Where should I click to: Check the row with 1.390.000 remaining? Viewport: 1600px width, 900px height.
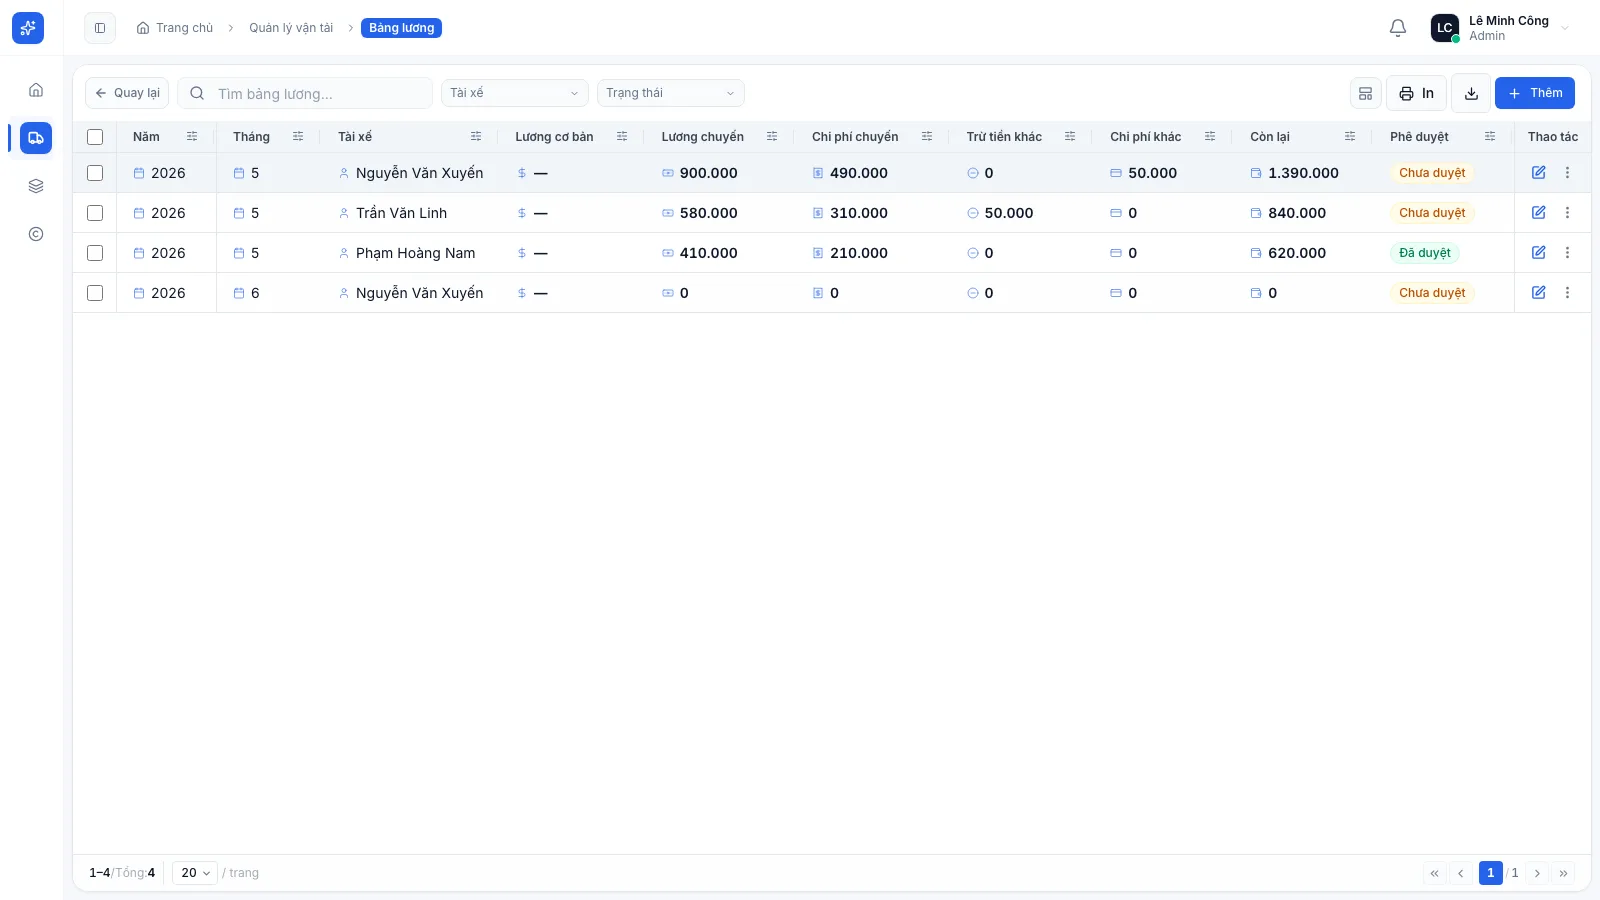pos(95,173)
